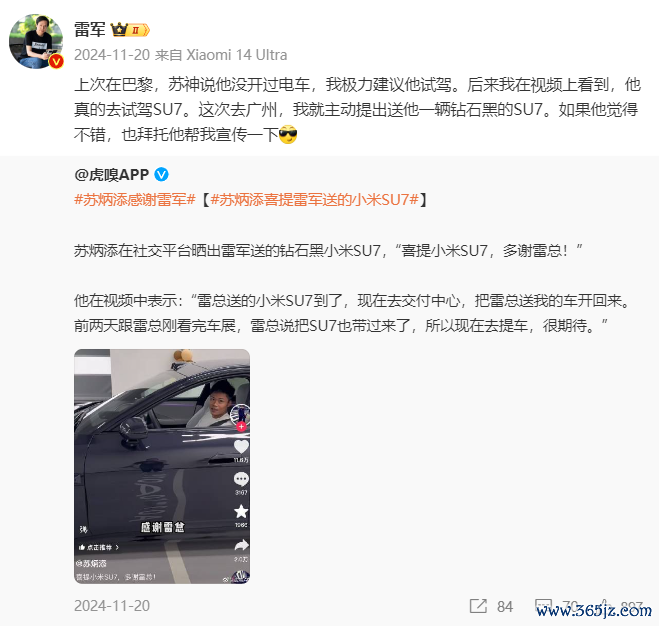This screenshot has width=659, height=626.
Task: Tap the star favorite icon on video
Action: 241,511
